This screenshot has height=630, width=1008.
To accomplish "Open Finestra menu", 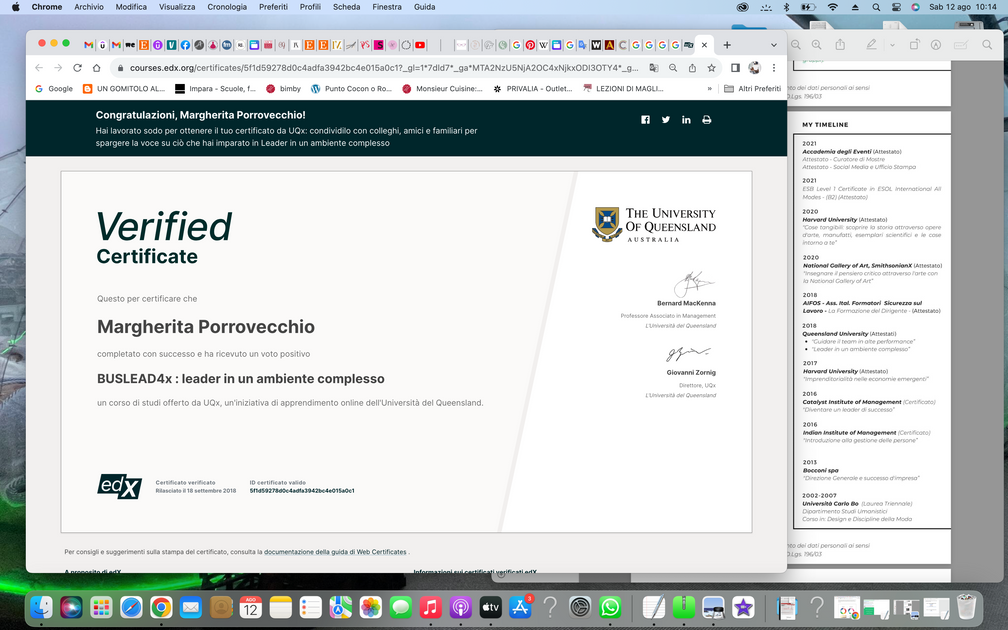I will coord(387,7).
